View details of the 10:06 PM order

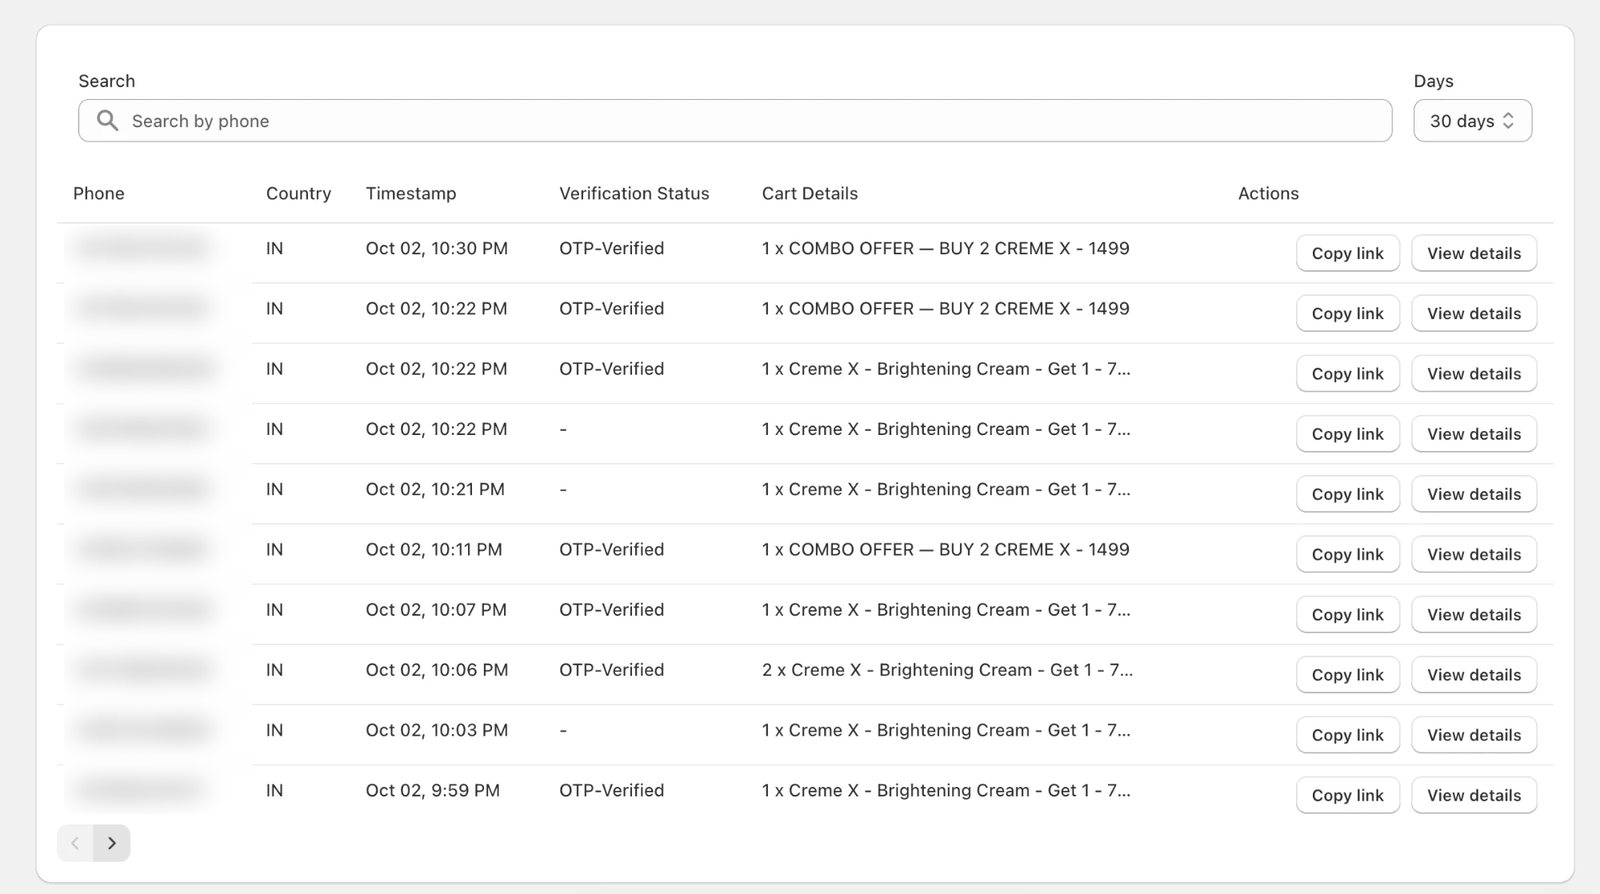(1474, 674)
